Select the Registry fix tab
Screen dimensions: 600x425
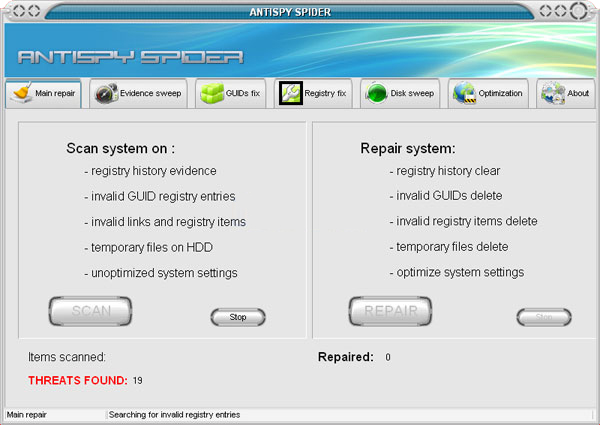pyautogui.click(x=313, y=93)
